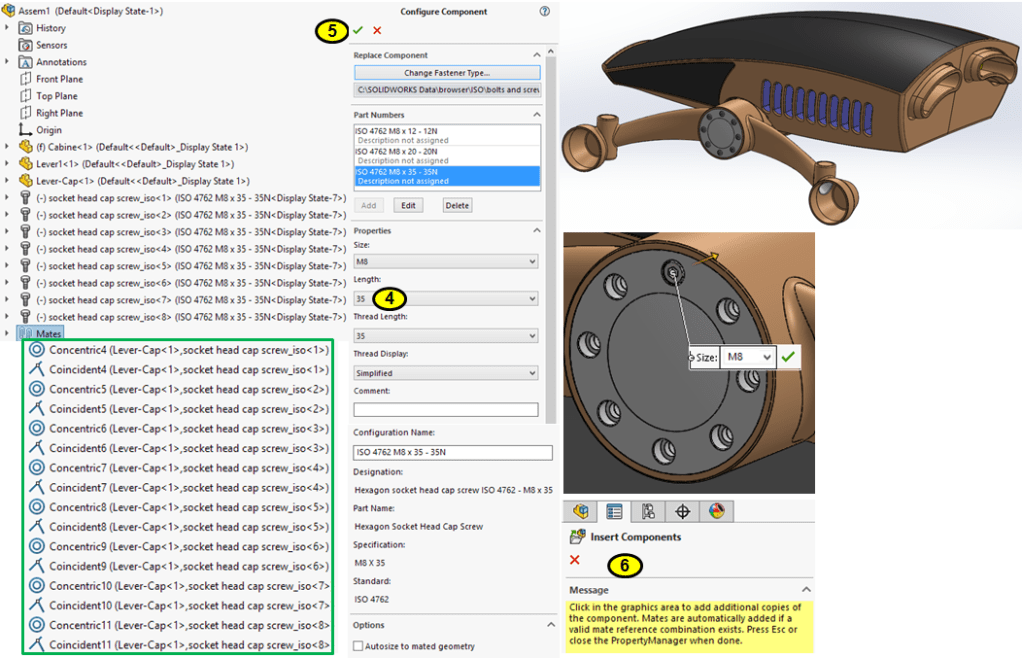Click red X under Insert Components
This screenshot has width=1022, height=658.
click(x=574, y=560)
